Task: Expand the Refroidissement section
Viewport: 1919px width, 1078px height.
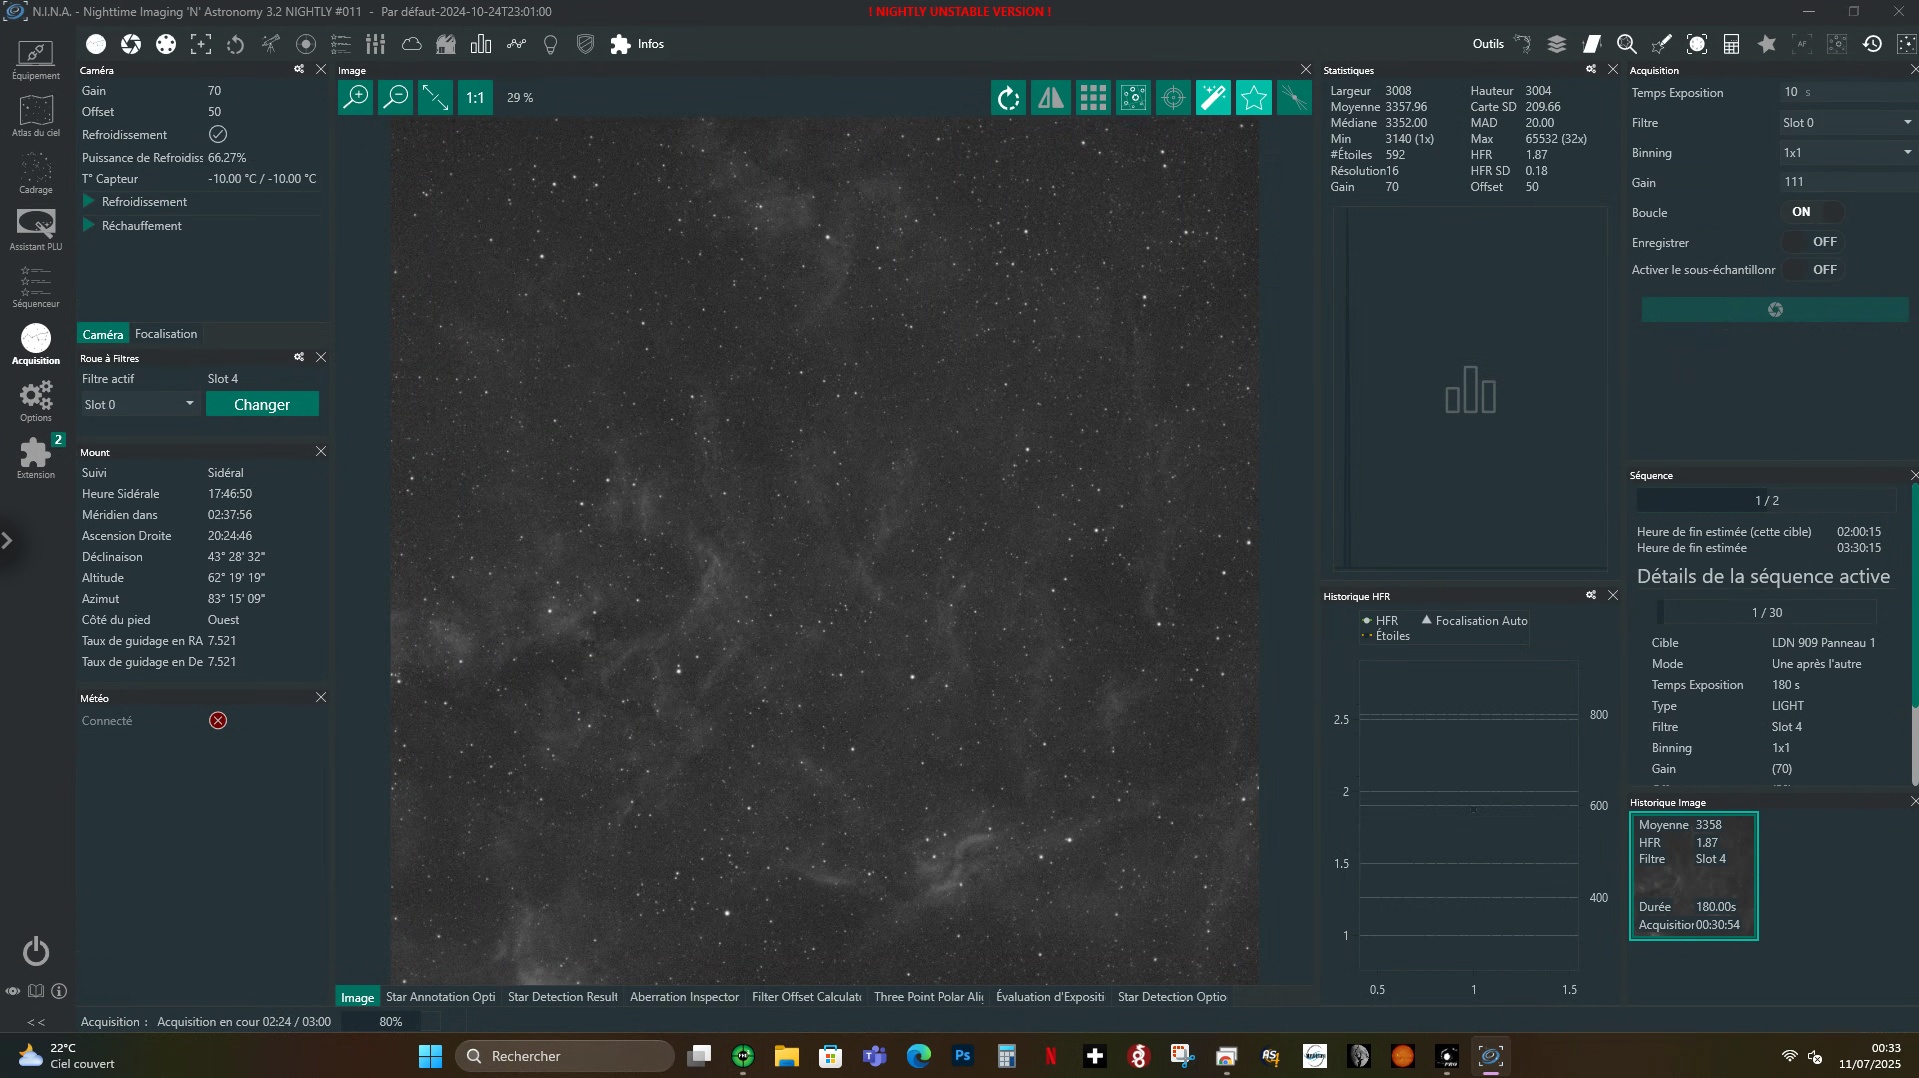Action: (144, 201)
